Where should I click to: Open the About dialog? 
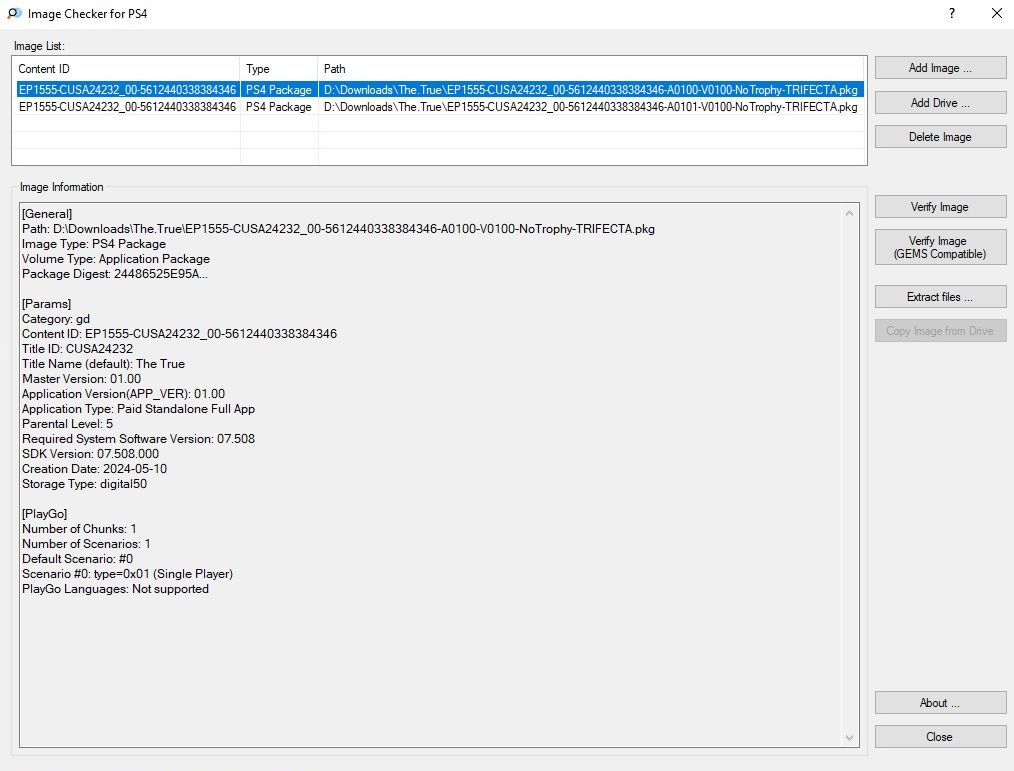tap(940, 703)
